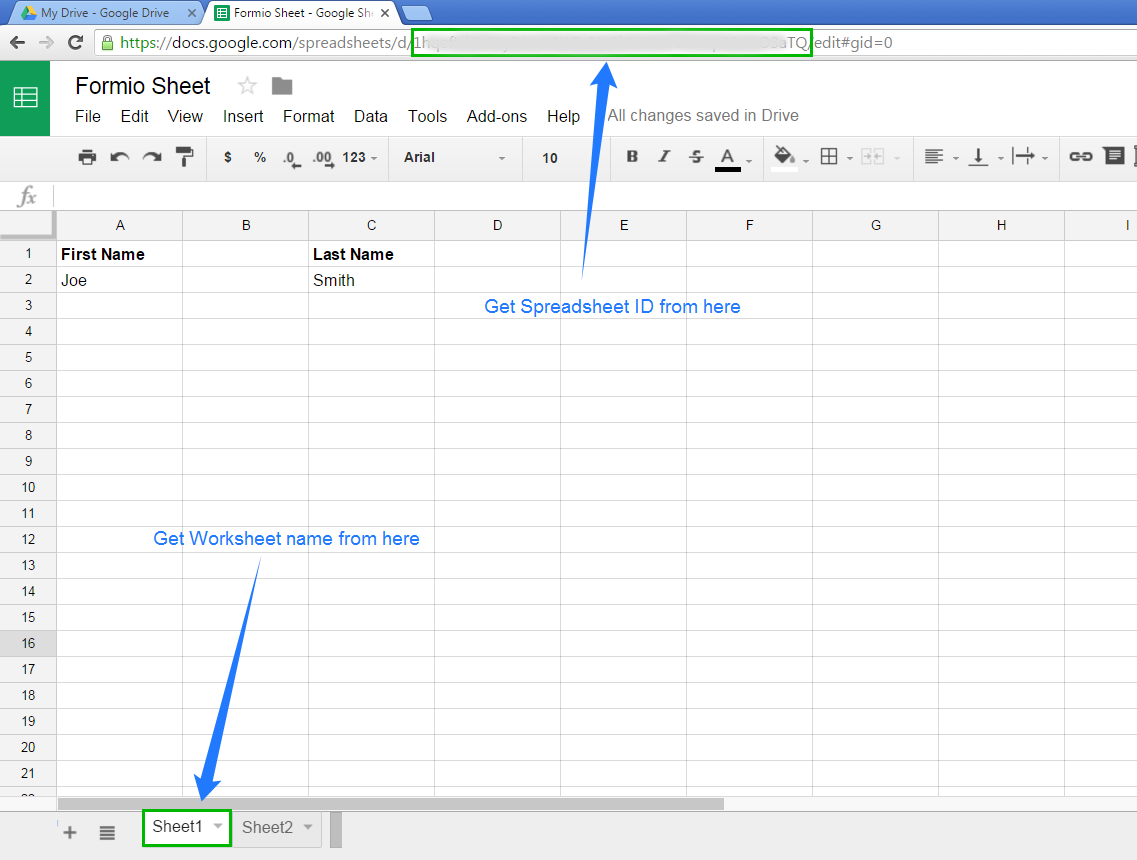Toggle italic formatting

pos(663,156)
